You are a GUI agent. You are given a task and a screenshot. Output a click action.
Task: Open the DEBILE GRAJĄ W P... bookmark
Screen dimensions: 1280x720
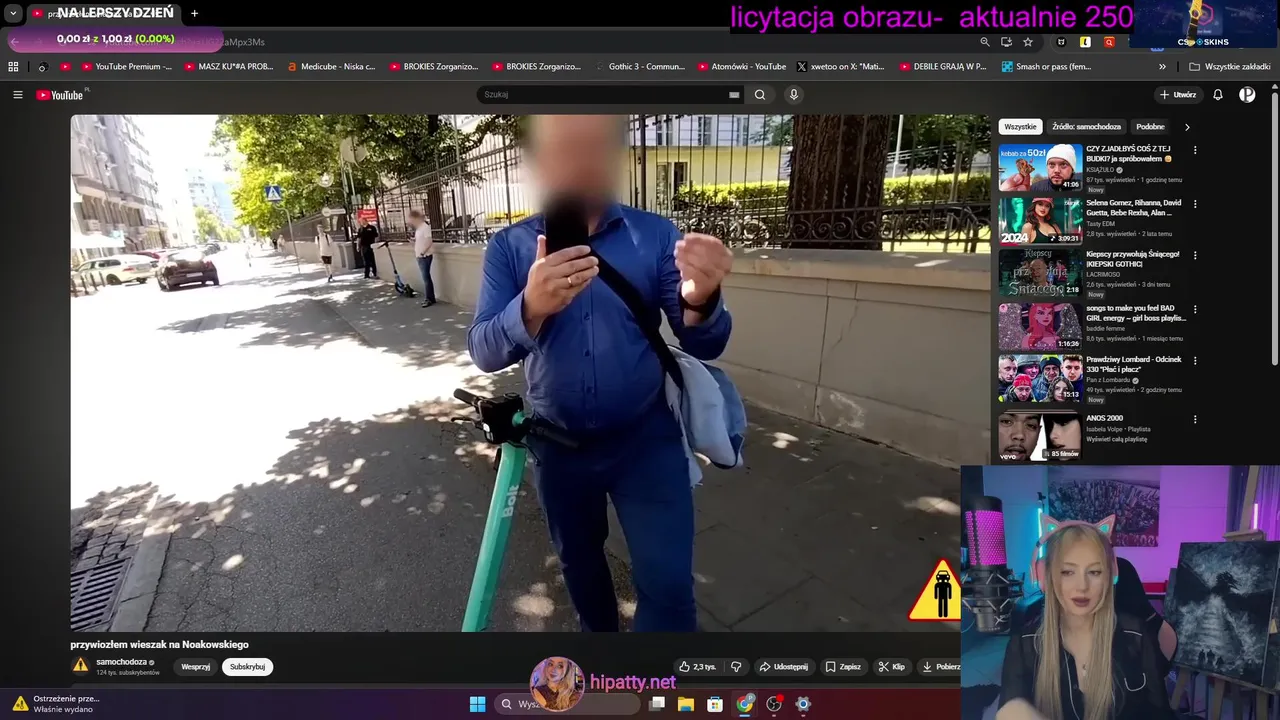tap(942, 67)
